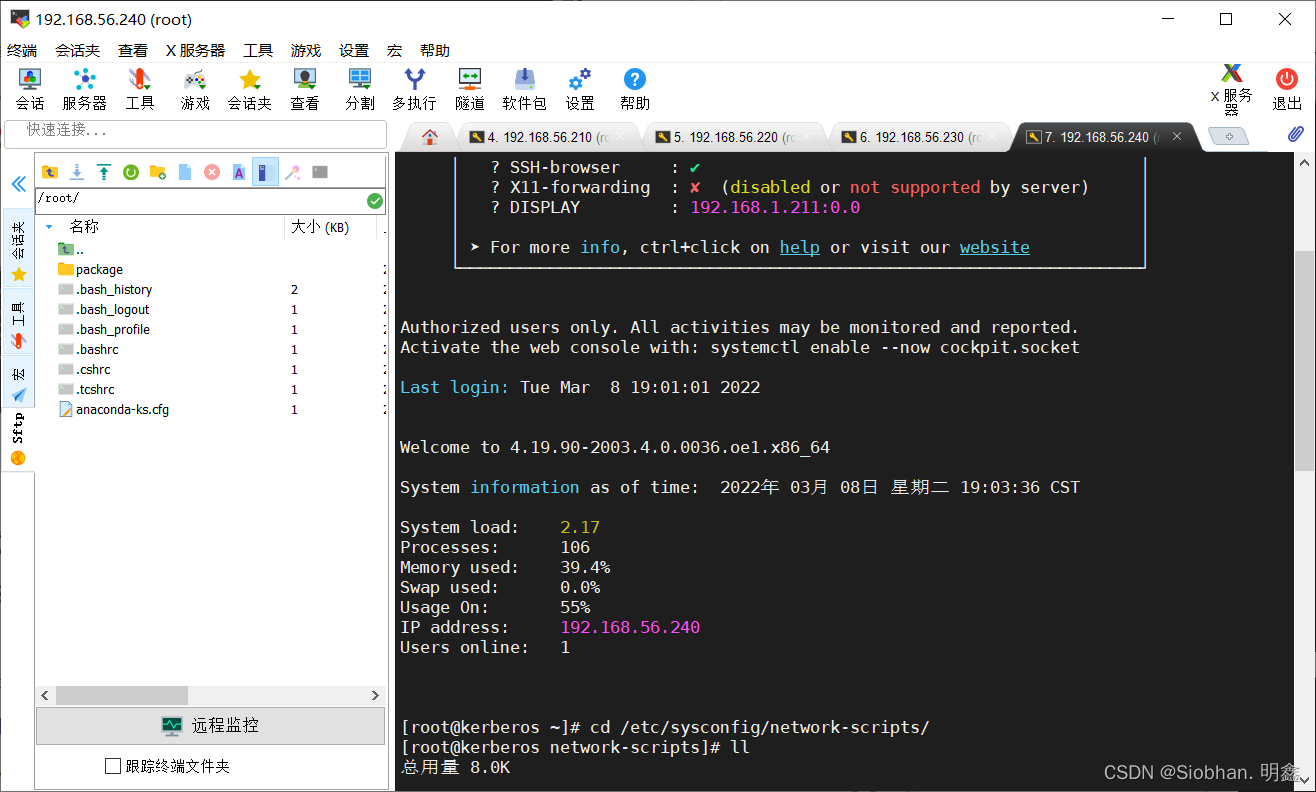Screen dimensions: 1316x792
Task: Click the MultiExec (多执行) toolbar icon
Action: click(413, 88)
